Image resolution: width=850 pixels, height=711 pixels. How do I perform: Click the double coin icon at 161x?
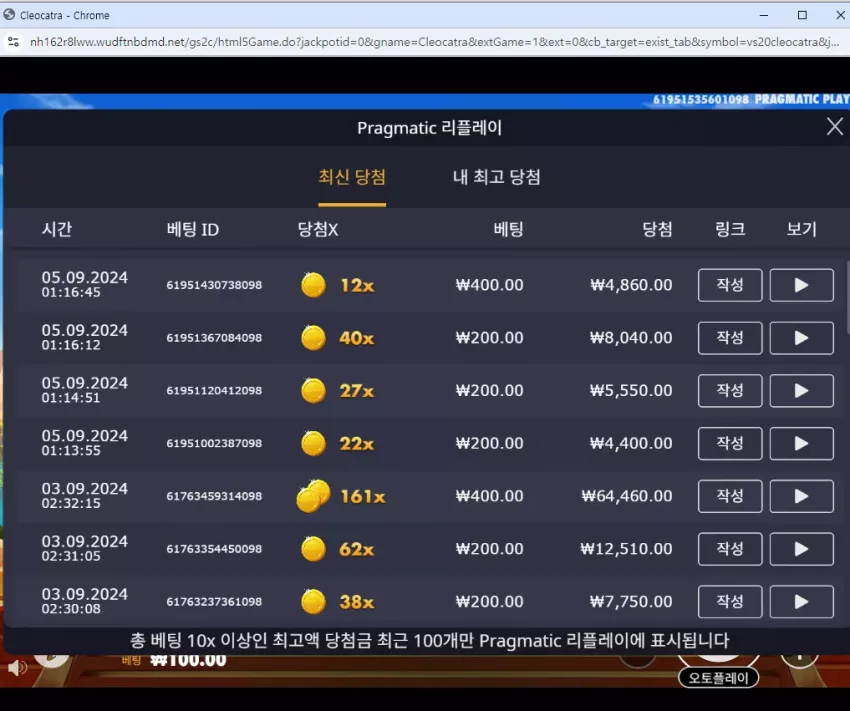[313, 496]
